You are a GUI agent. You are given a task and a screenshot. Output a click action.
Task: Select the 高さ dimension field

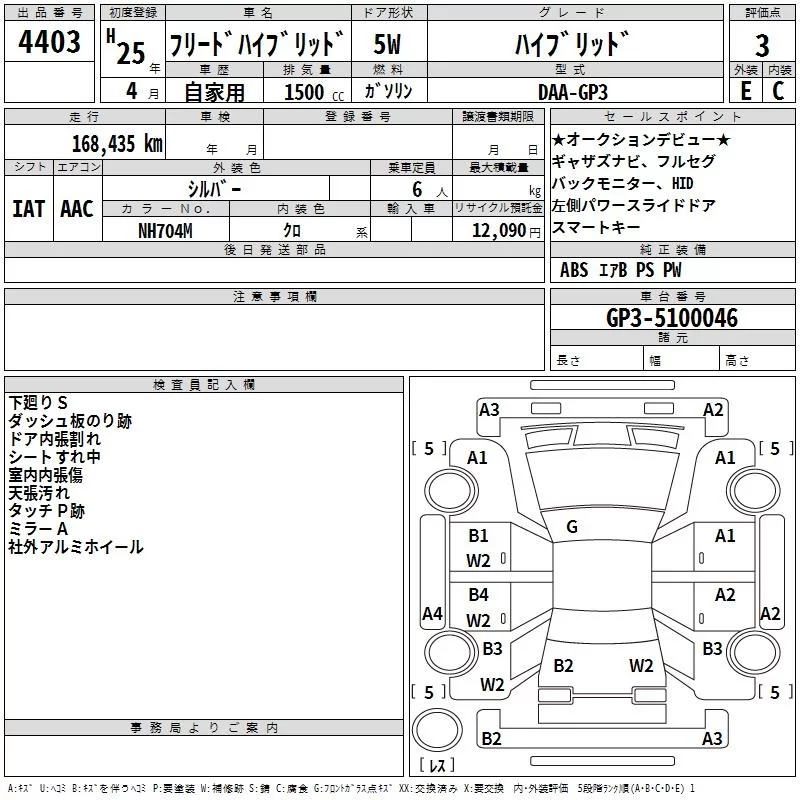[x=758, y=360]
